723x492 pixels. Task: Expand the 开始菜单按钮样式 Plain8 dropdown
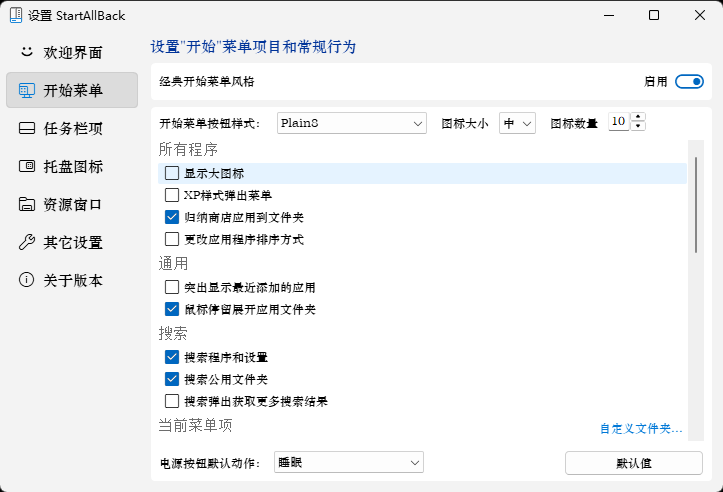[x=352, y=123]
